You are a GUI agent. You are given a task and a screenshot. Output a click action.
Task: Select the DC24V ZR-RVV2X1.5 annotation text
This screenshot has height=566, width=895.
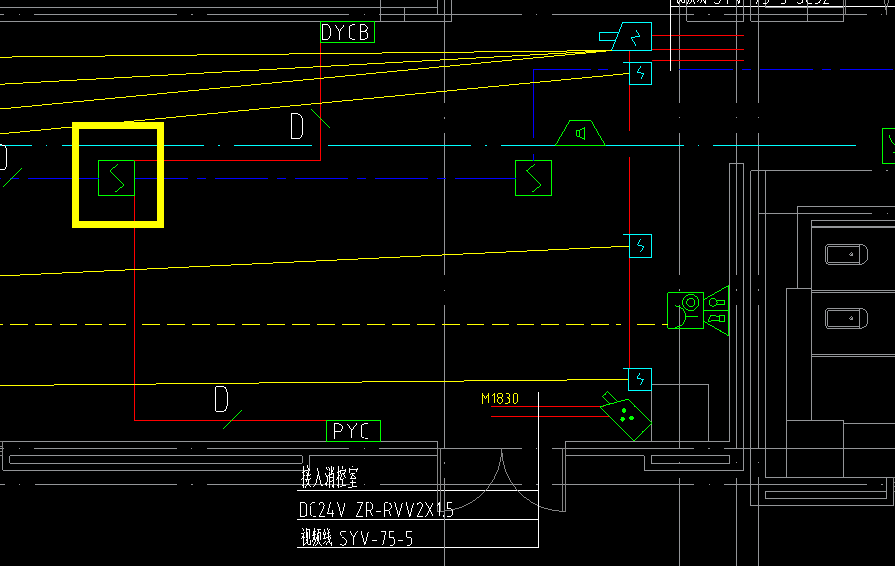point(376,510)
